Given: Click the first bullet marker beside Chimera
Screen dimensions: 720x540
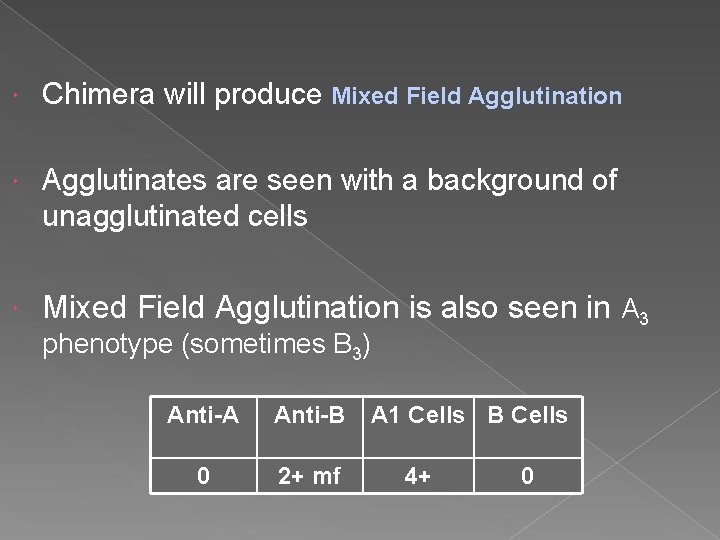Looking at the screenshot, I should (x=15, y=95).
